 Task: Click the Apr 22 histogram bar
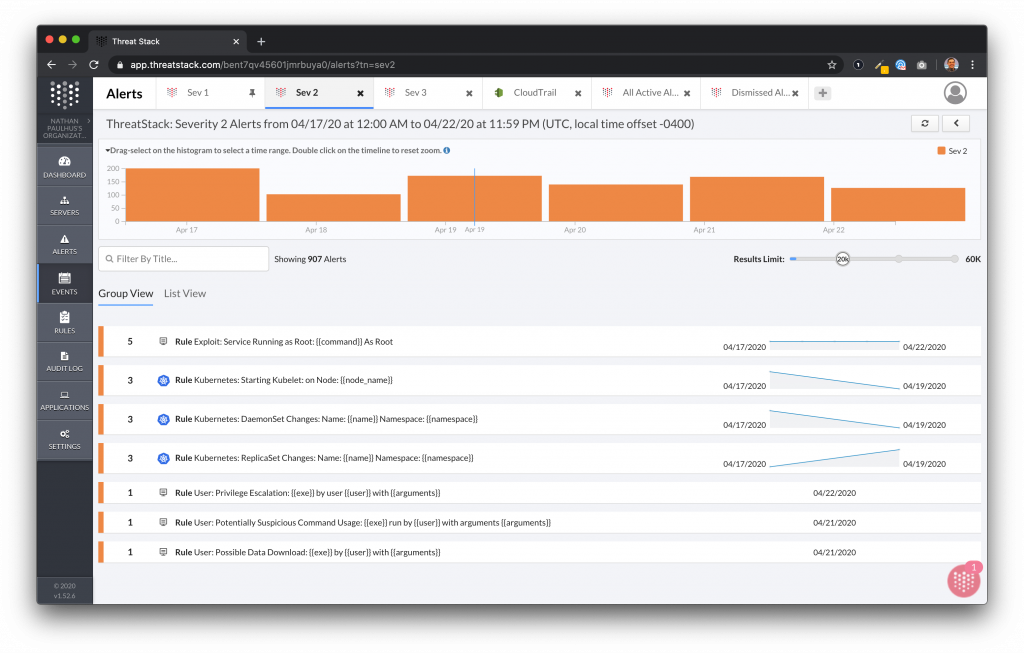898,204
